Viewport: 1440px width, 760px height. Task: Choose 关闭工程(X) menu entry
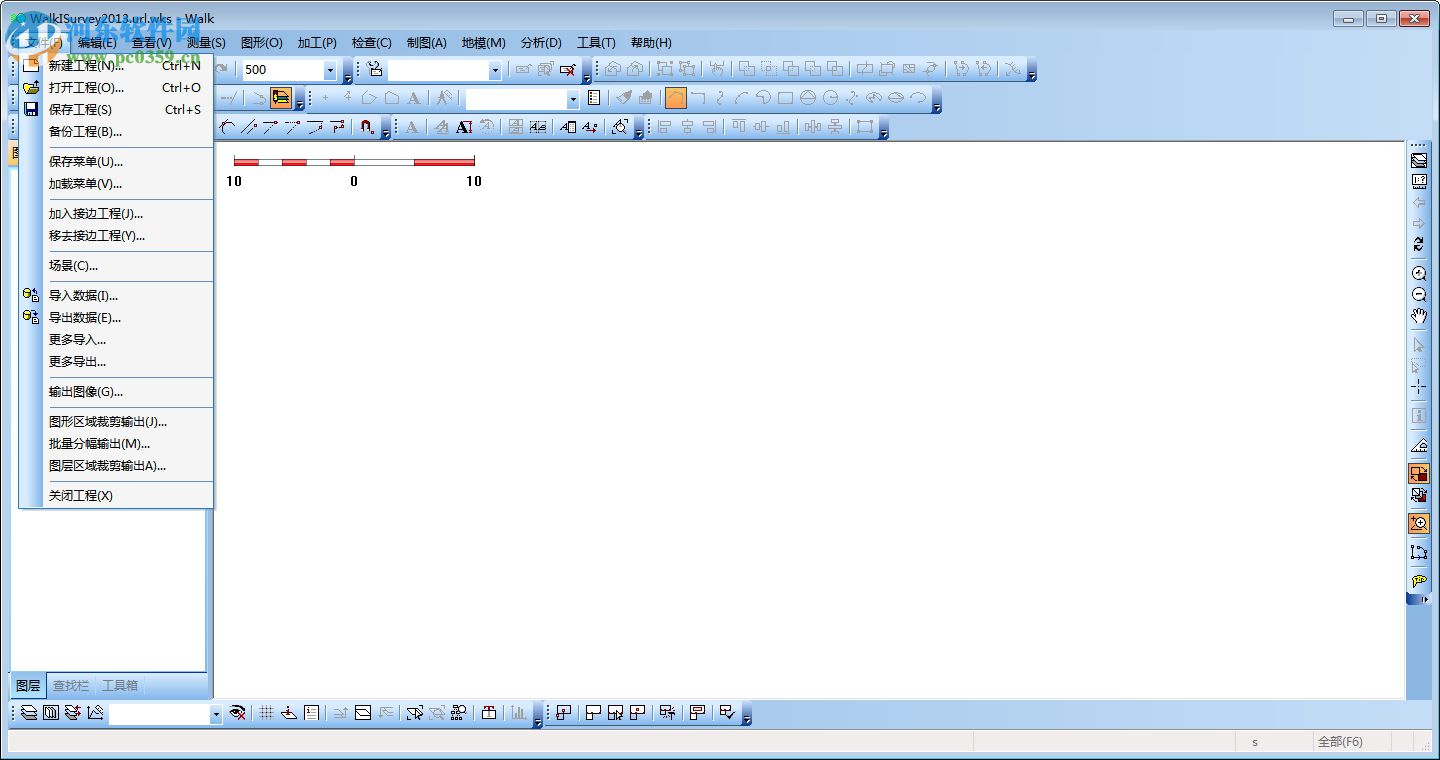116,496
